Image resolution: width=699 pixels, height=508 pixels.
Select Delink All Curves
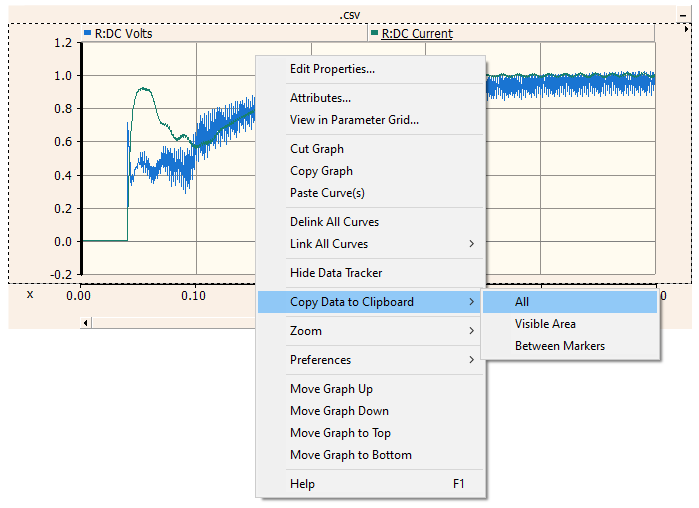click(334, 222)
